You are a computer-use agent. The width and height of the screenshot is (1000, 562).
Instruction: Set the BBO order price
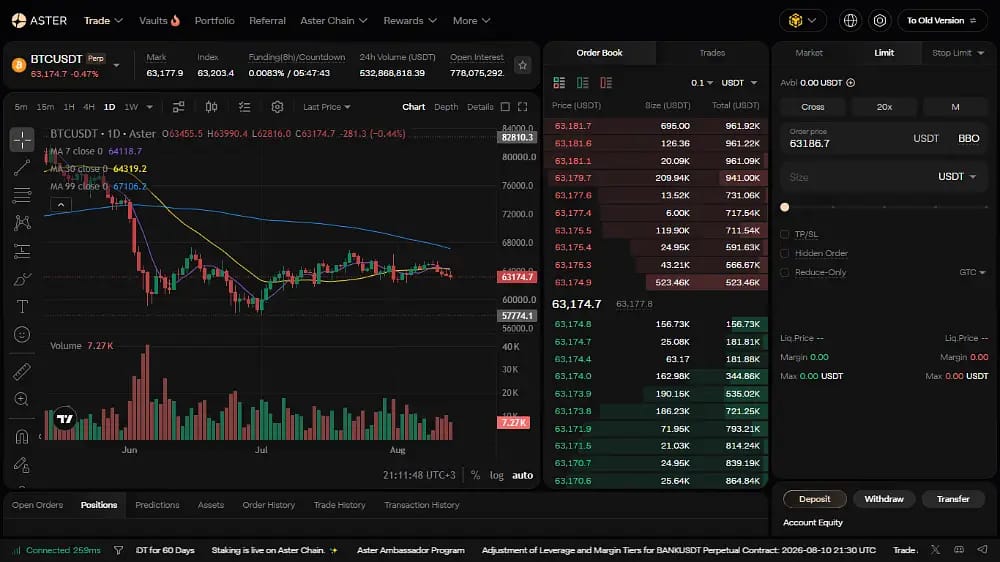point(968,138)
